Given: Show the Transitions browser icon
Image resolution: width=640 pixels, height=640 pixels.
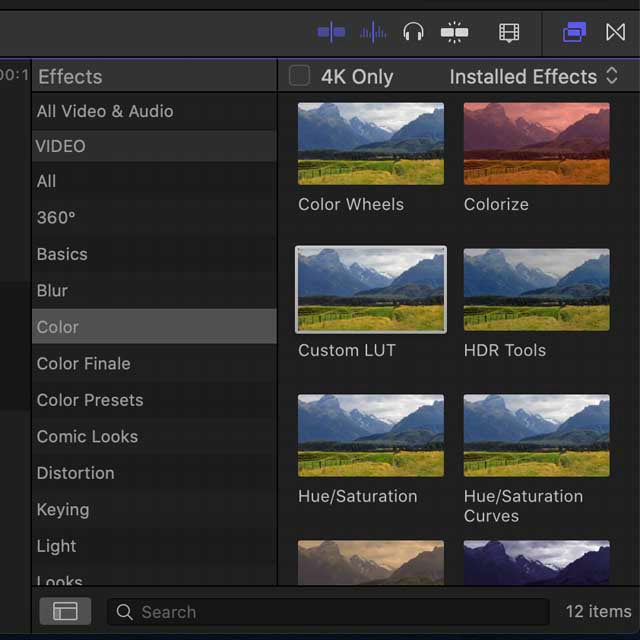Looking at the screenshot, I should pyautogui.click(x=615, y=33).
